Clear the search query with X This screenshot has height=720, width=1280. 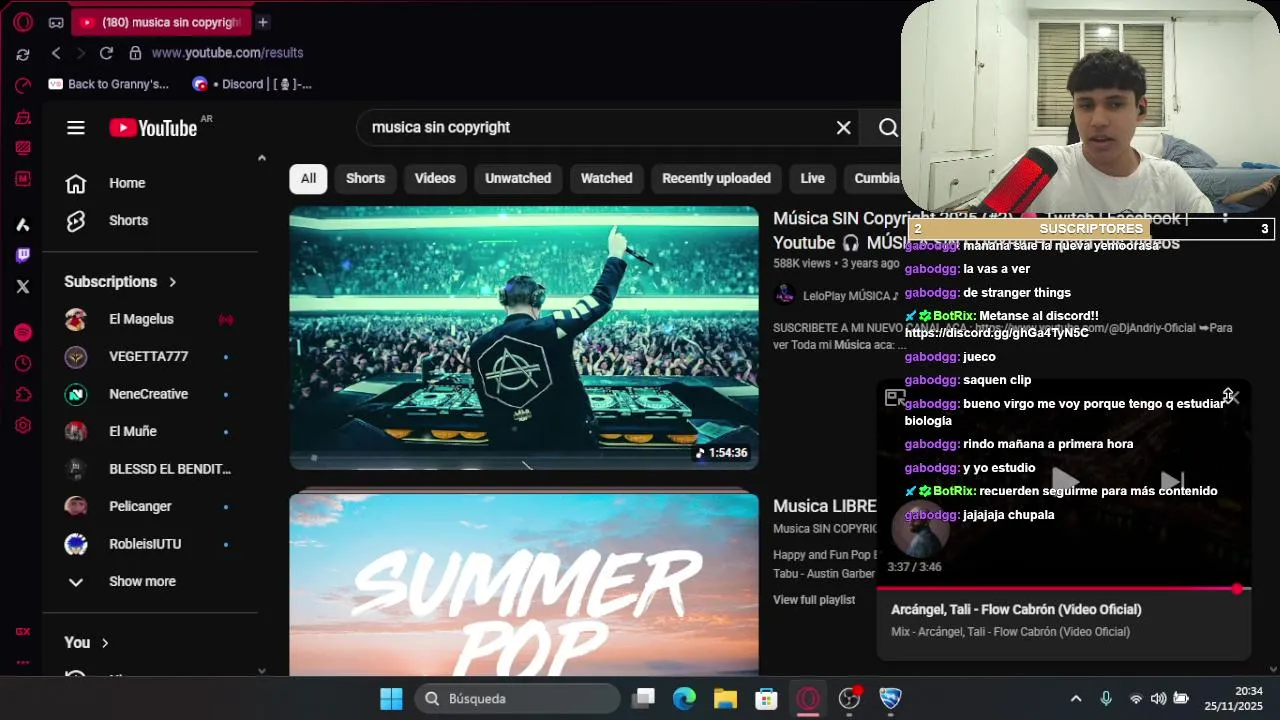click(x=843, y=127)
